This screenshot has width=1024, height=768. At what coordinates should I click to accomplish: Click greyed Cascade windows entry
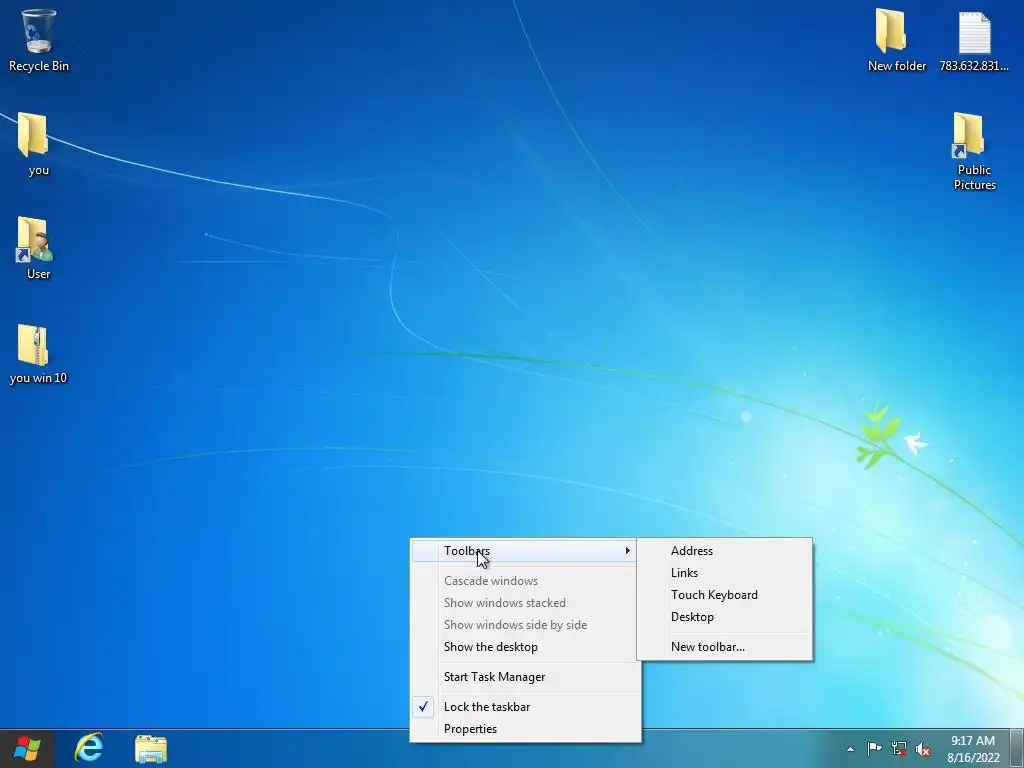pyautogui.click(x=525, y=581)
